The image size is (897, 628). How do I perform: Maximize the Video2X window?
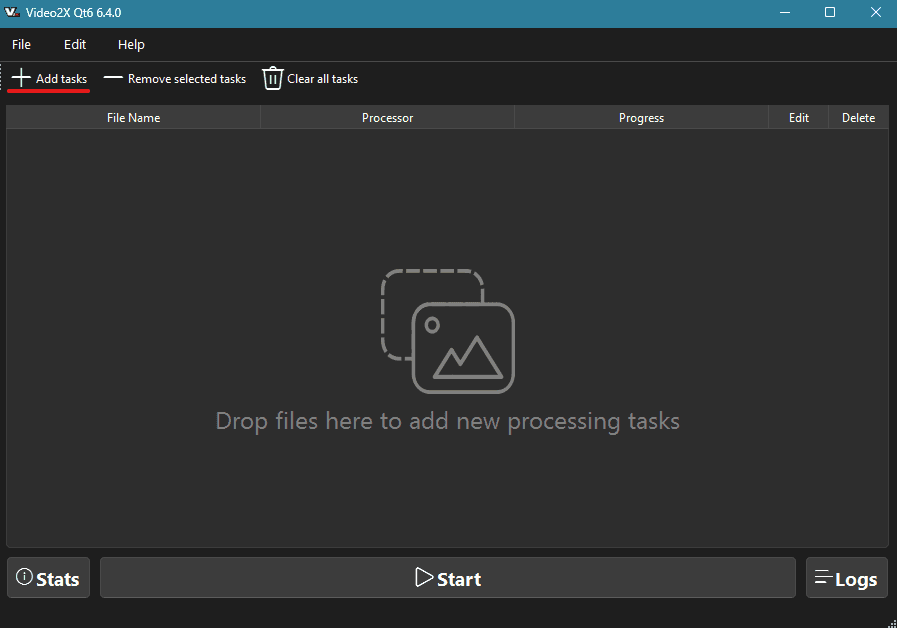click(x=830, y=13)
